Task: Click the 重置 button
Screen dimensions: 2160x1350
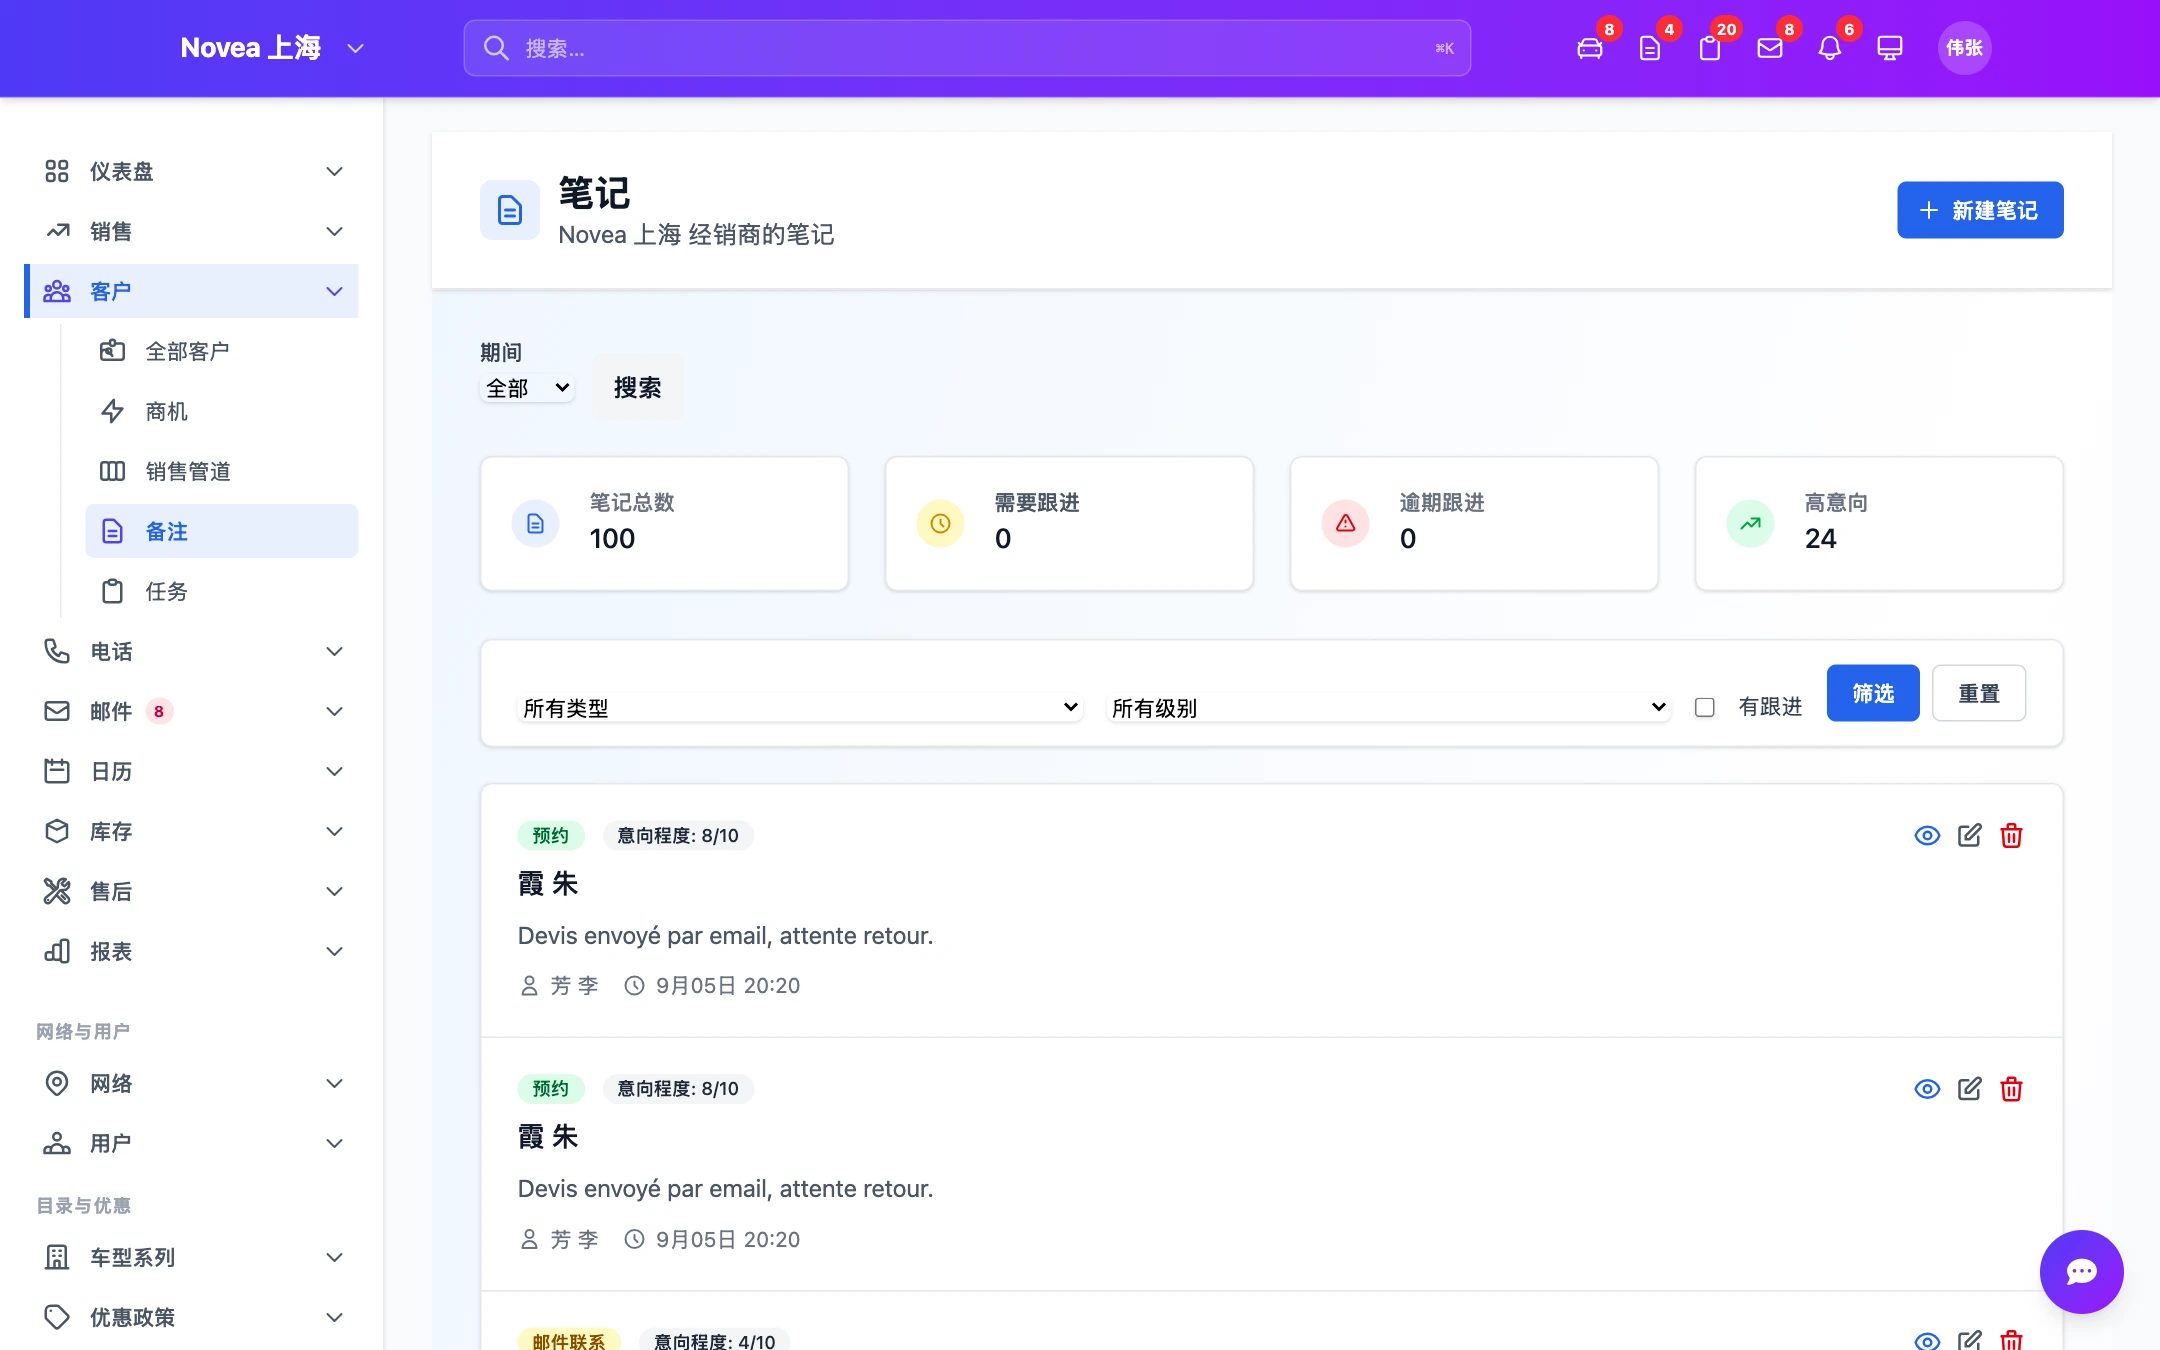Action: tap(1979, 693)
